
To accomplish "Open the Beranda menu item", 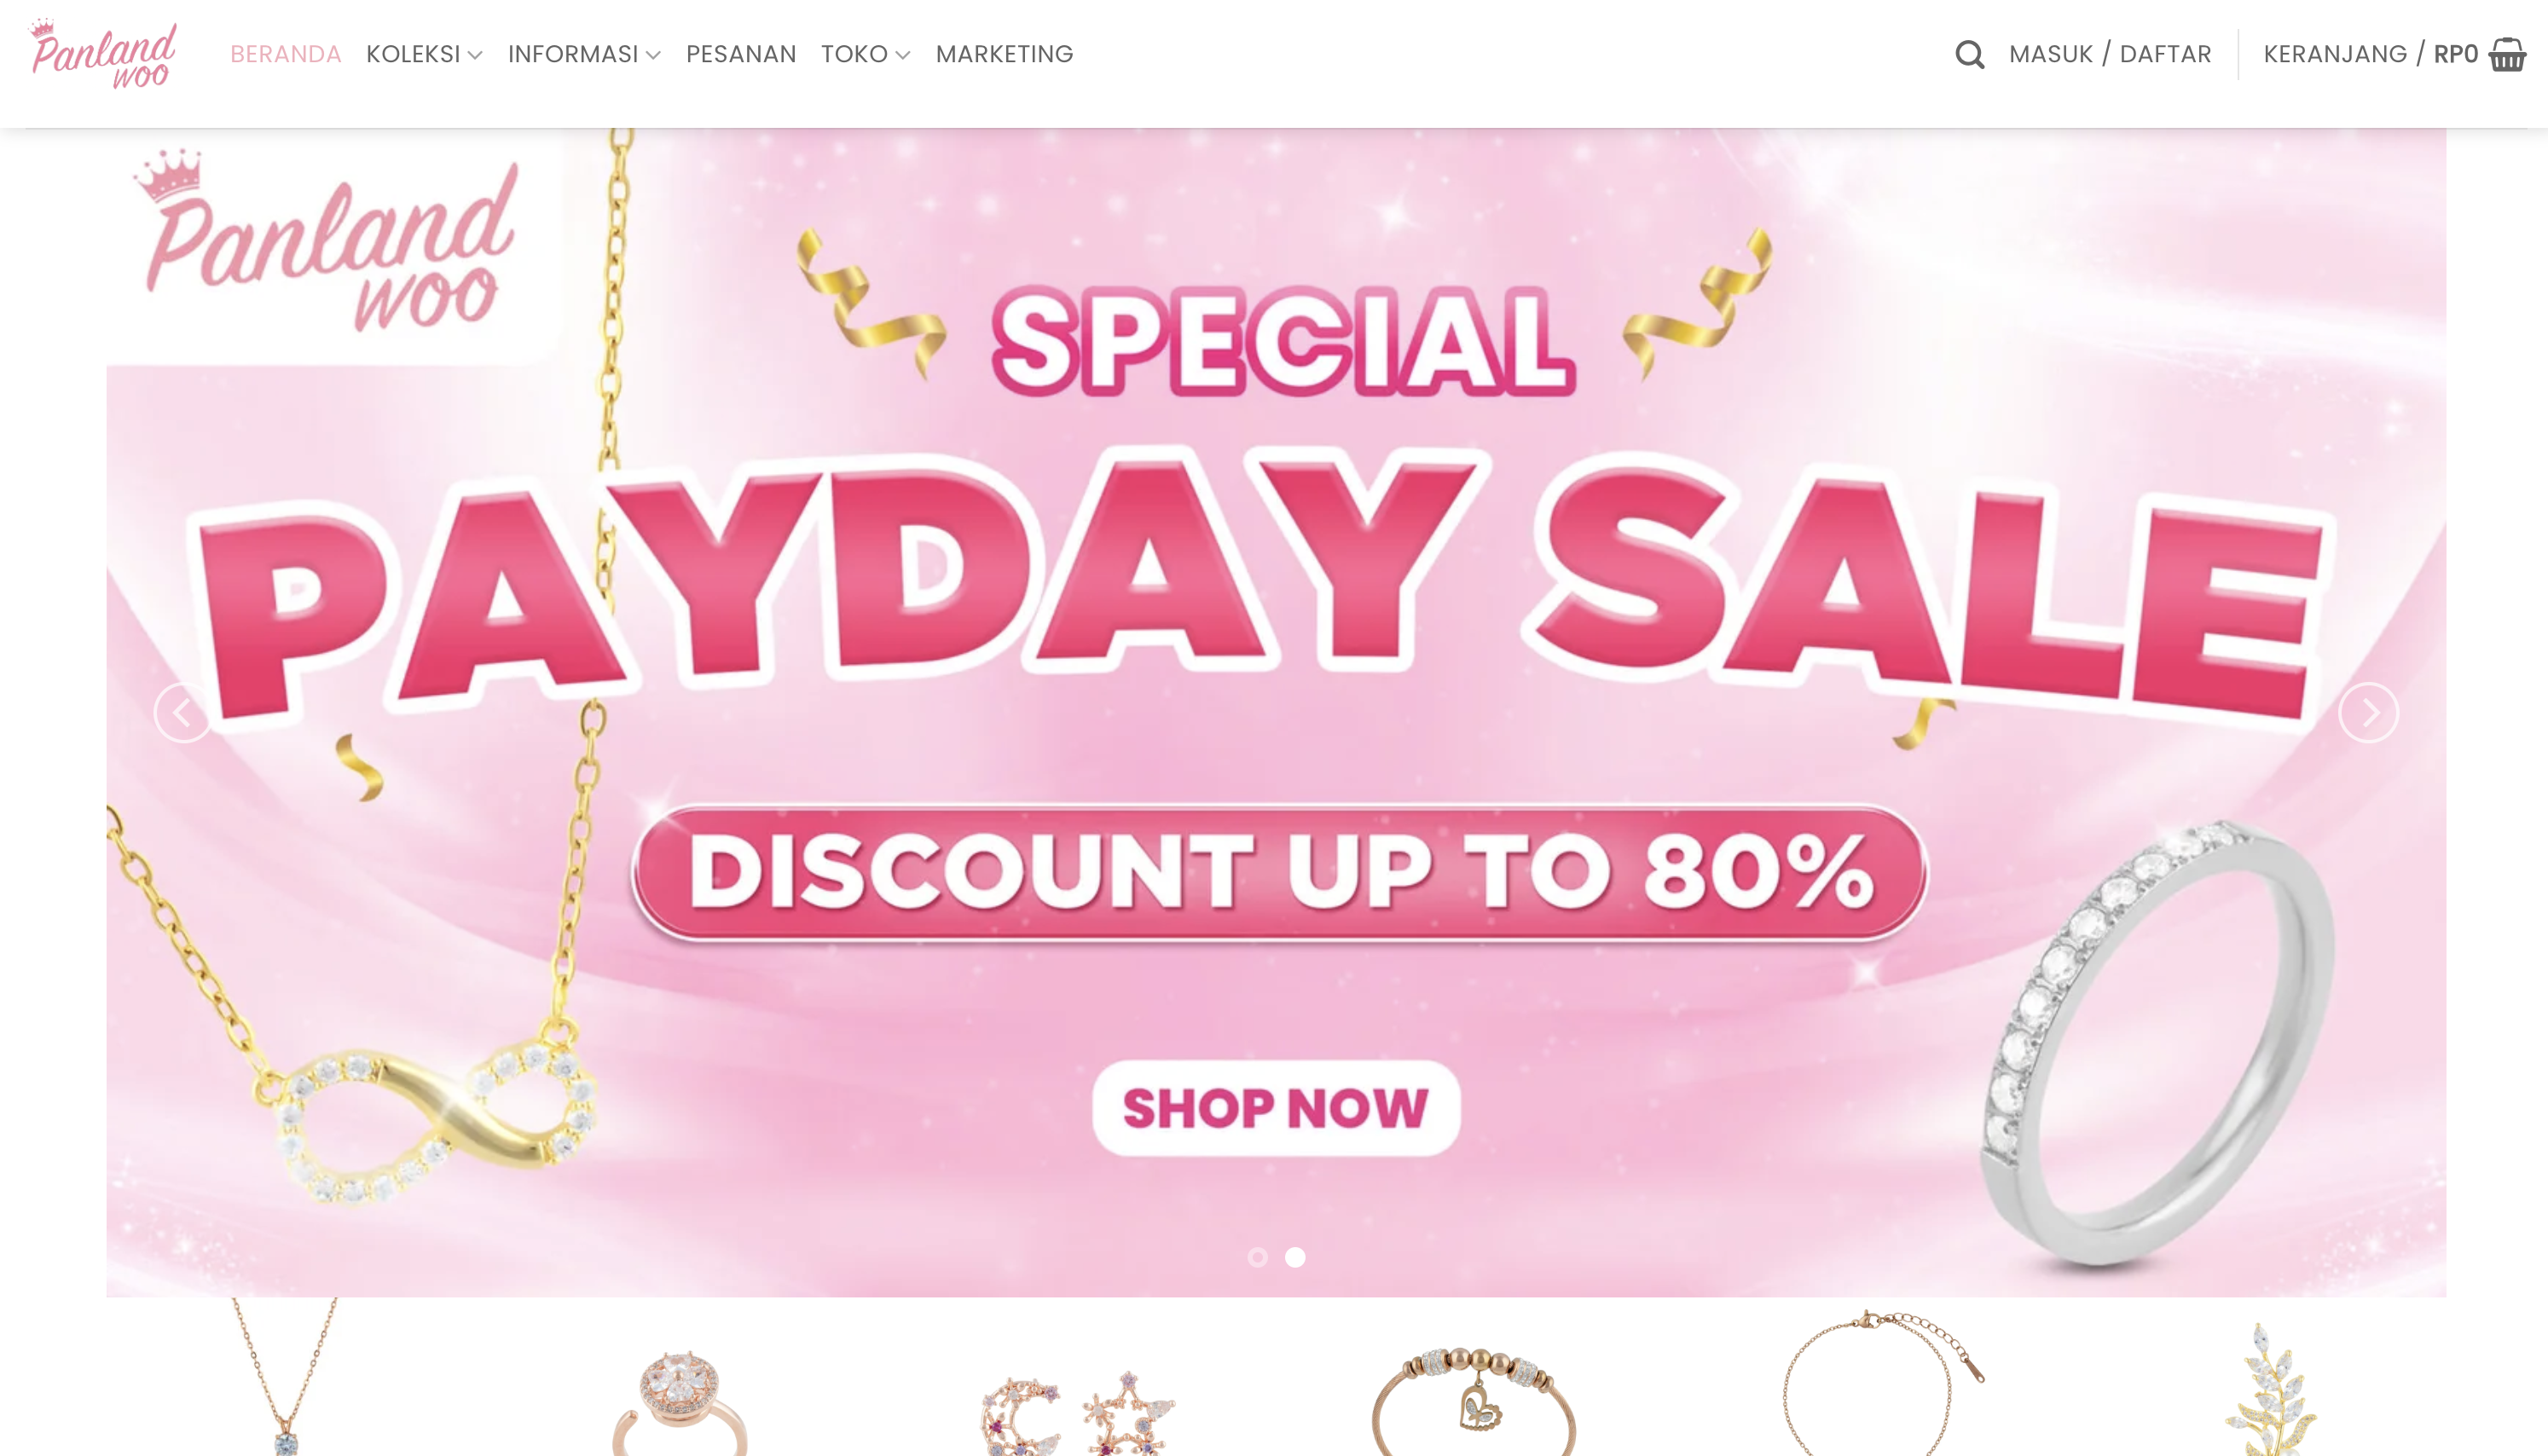I will tap(286, 54).
